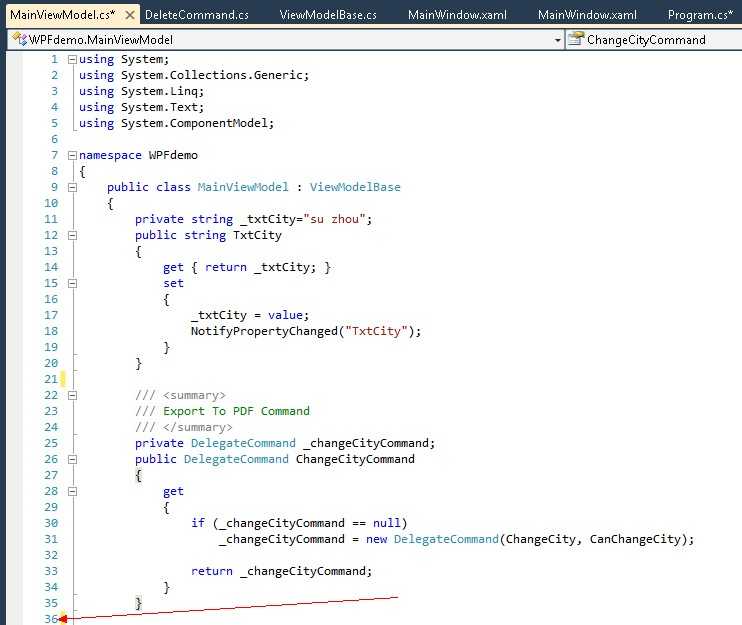The image size is (742, 625).
Task: Switch to the DeleteCommand.cs tab
Action: (196, 15)
